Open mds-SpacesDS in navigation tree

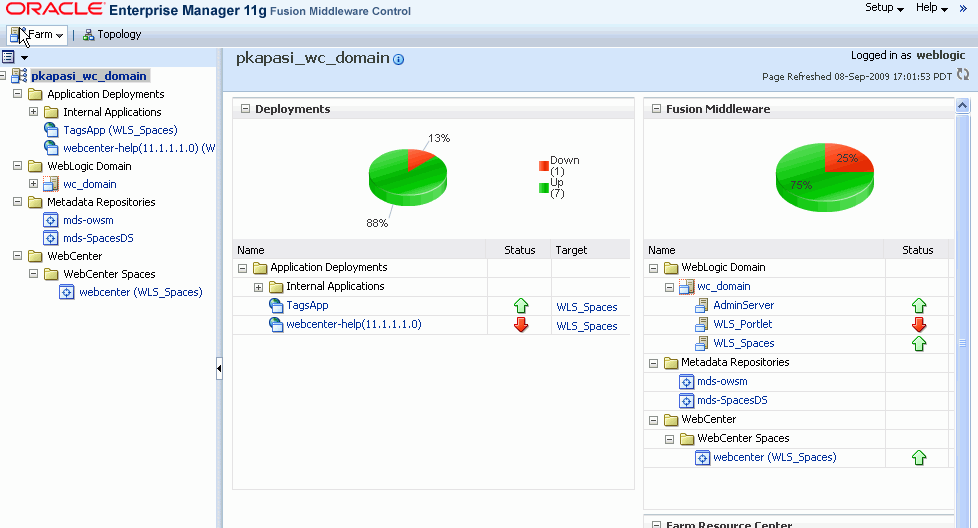99,238
